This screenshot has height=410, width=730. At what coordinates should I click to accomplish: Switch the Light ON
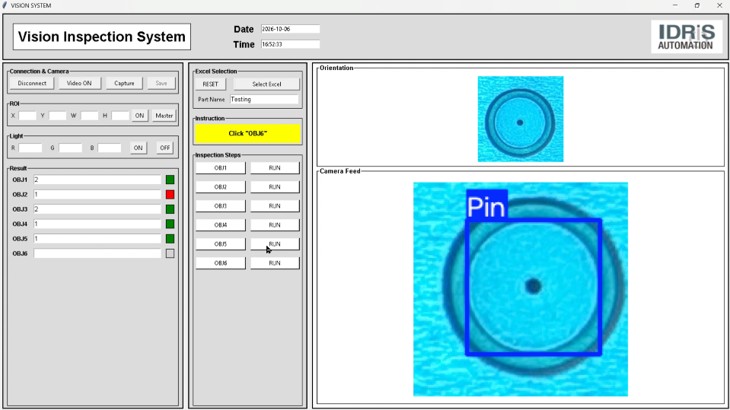(x=138, y=148)
